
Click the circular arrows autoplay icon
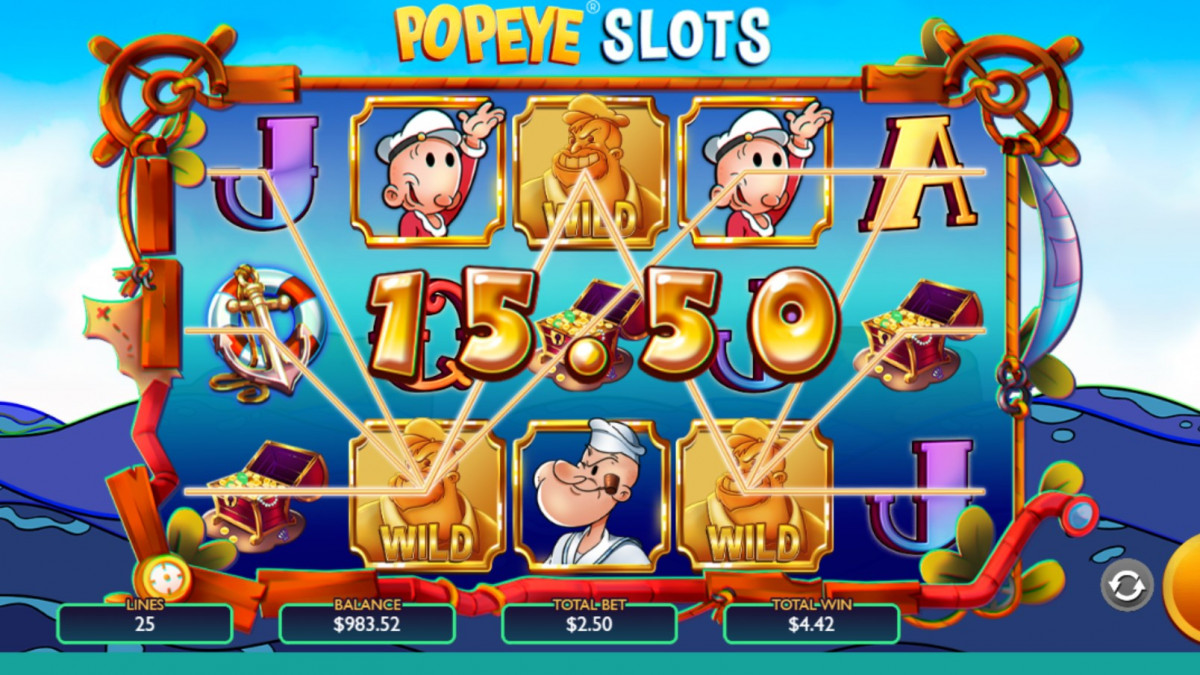(x=1126, y=587)
